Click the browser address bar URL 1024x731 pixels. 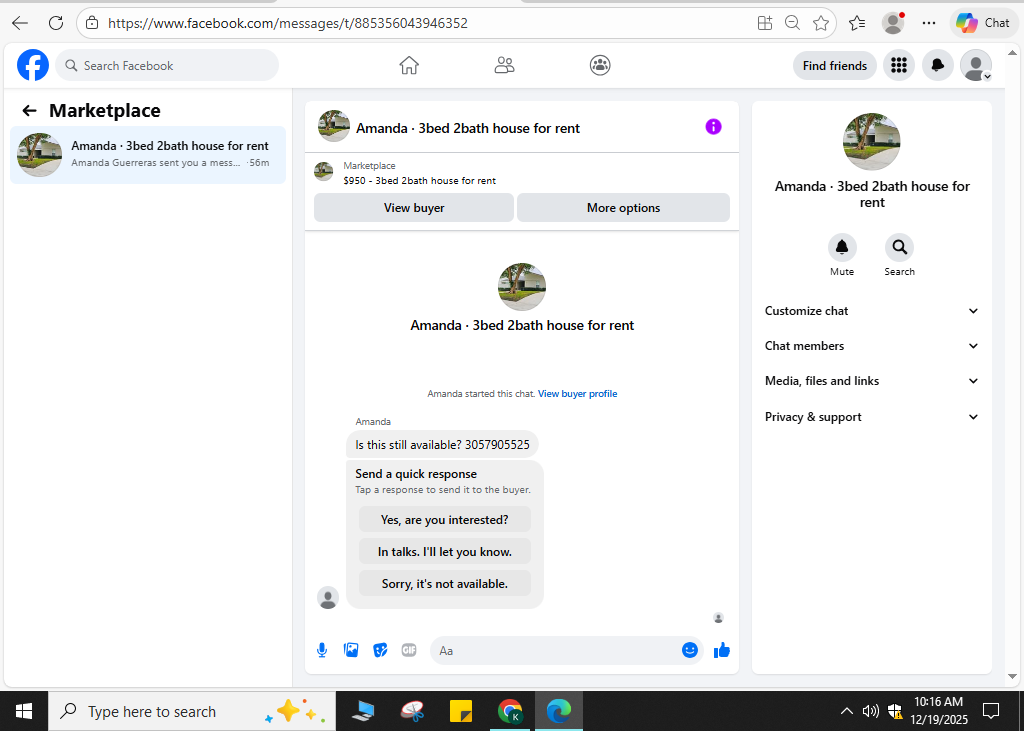tap(287, 23)
